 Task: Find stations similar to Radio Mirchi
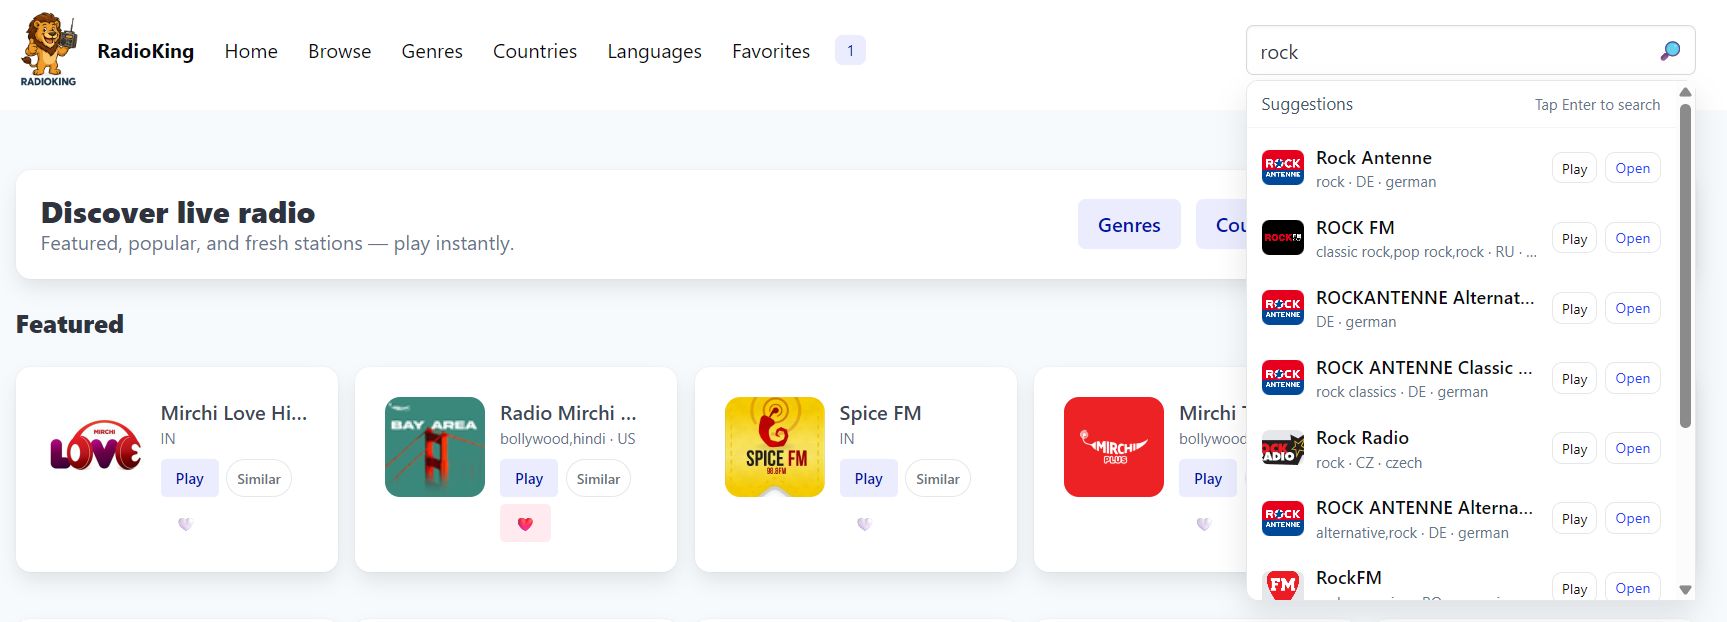(x=598, y=479)
